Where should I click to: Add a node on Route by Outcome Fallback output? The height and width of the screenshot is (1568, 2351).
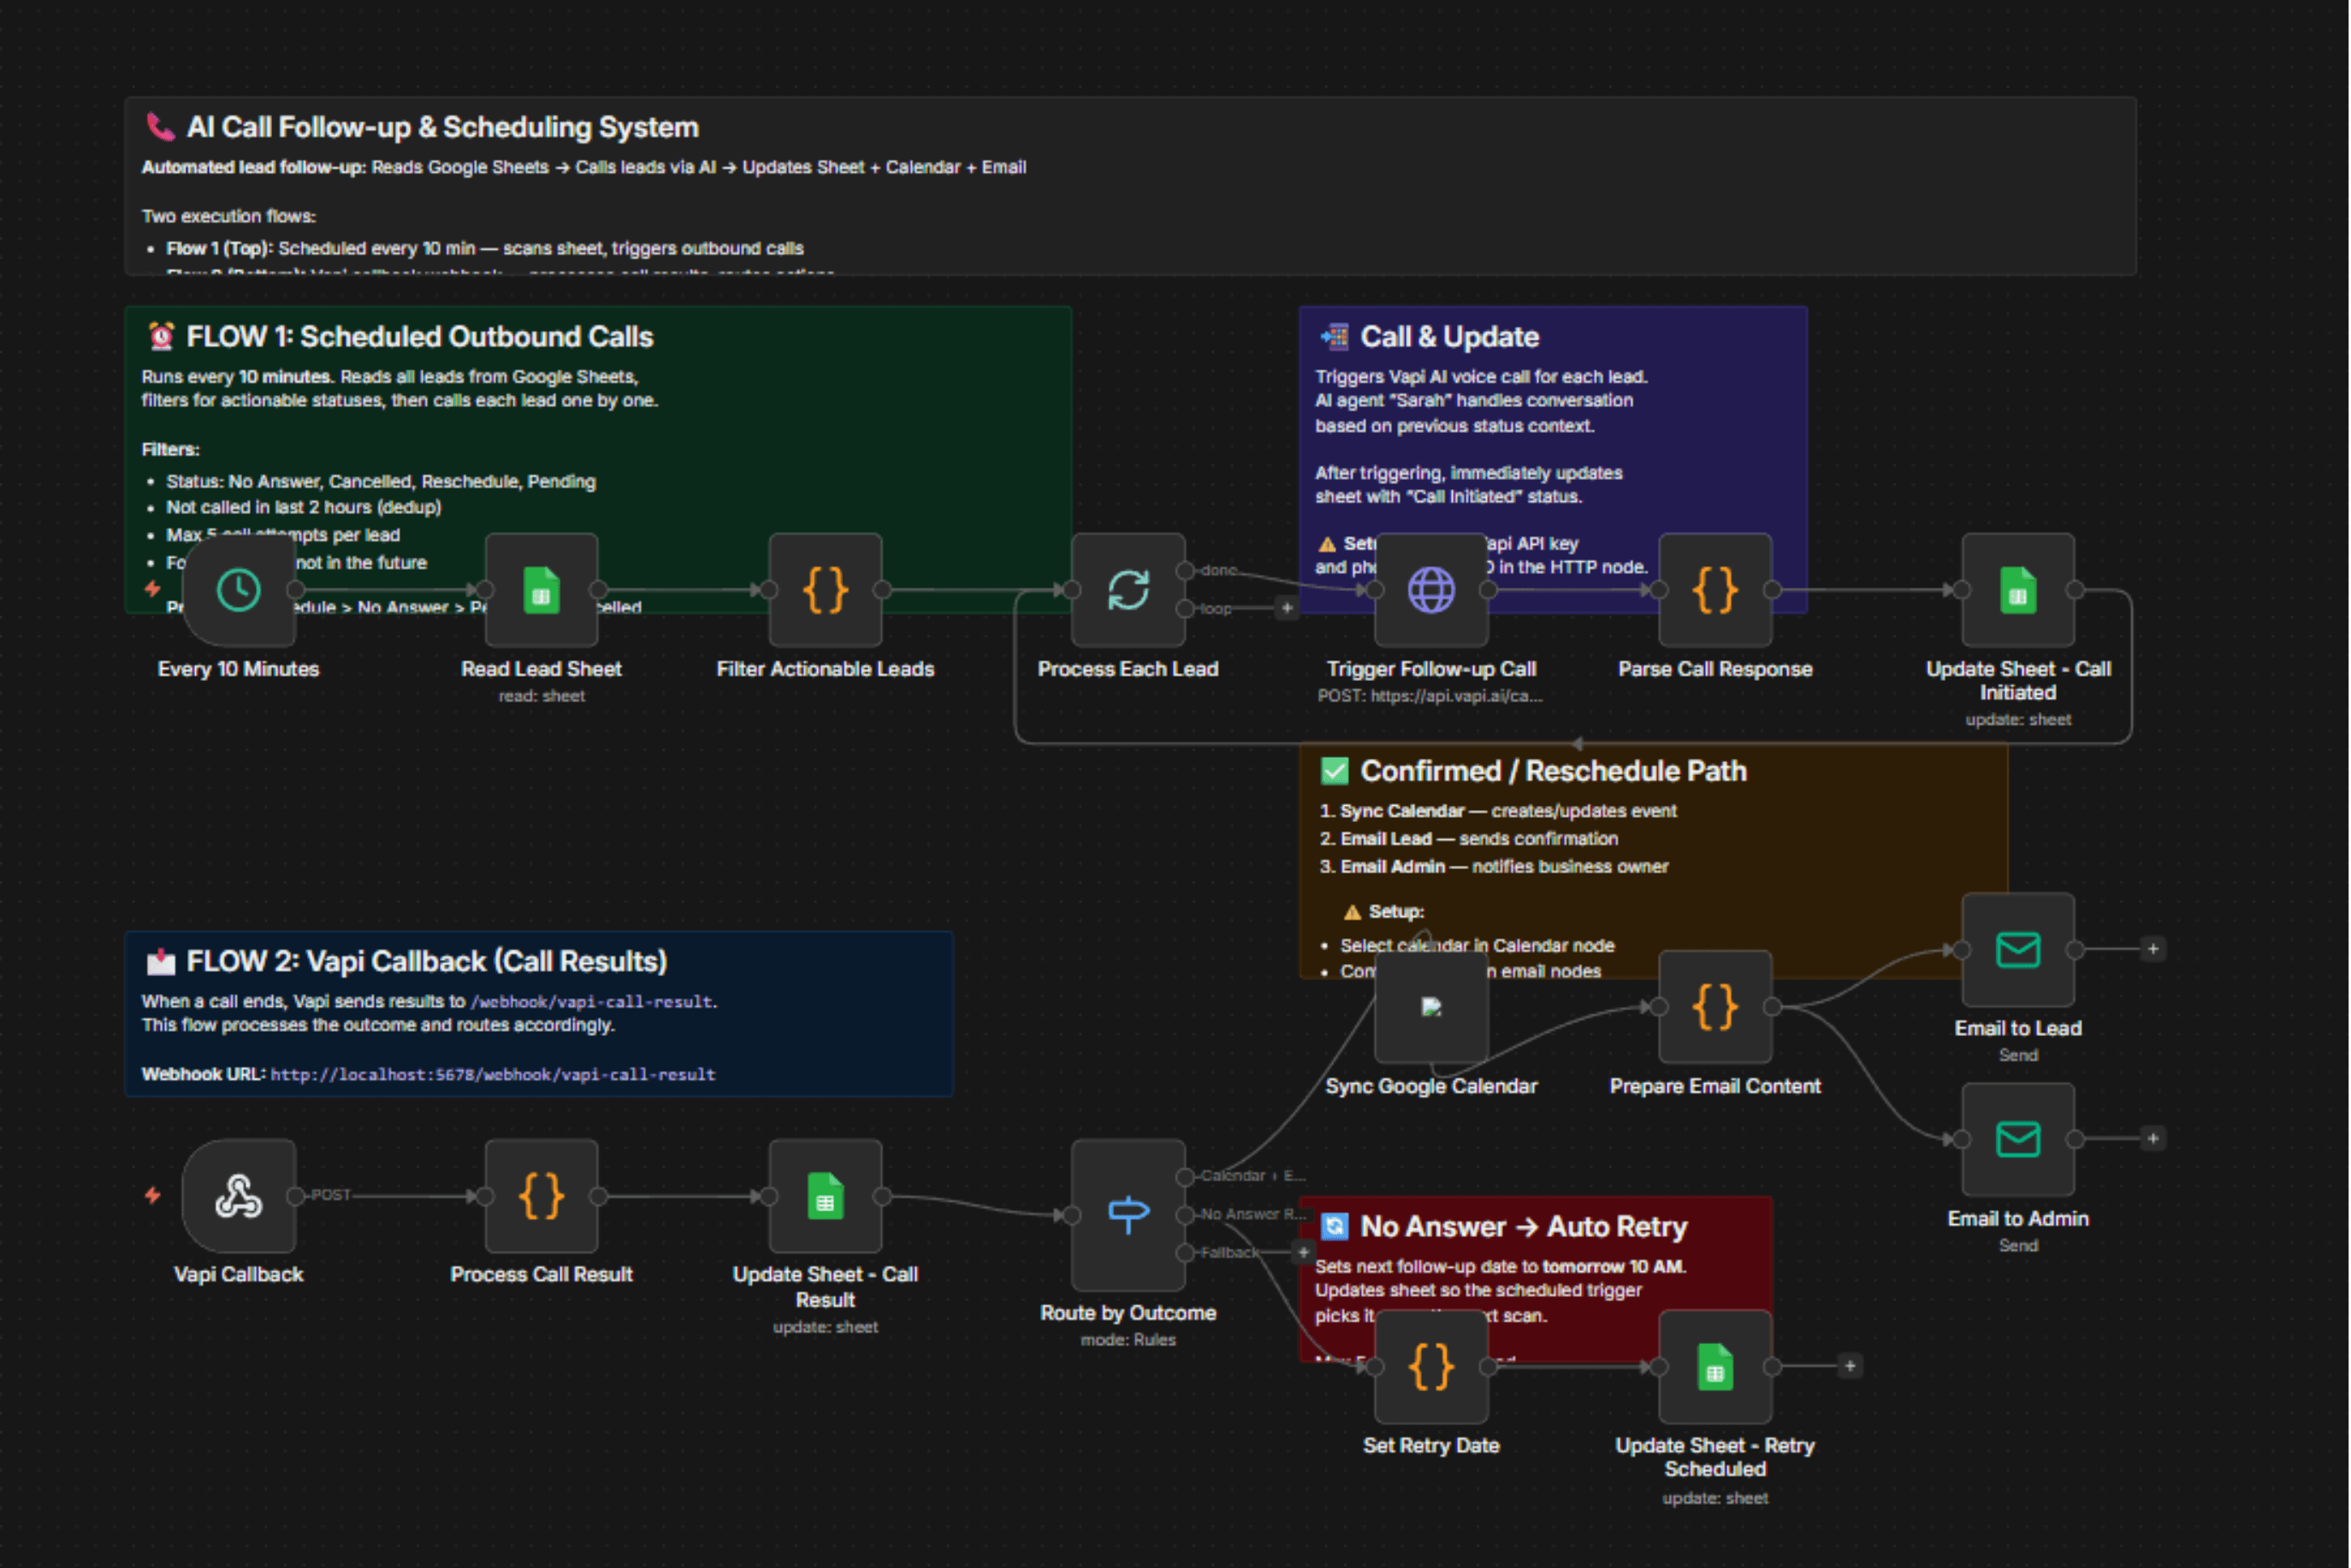pyautogui.click(x=1303, y=1252)
